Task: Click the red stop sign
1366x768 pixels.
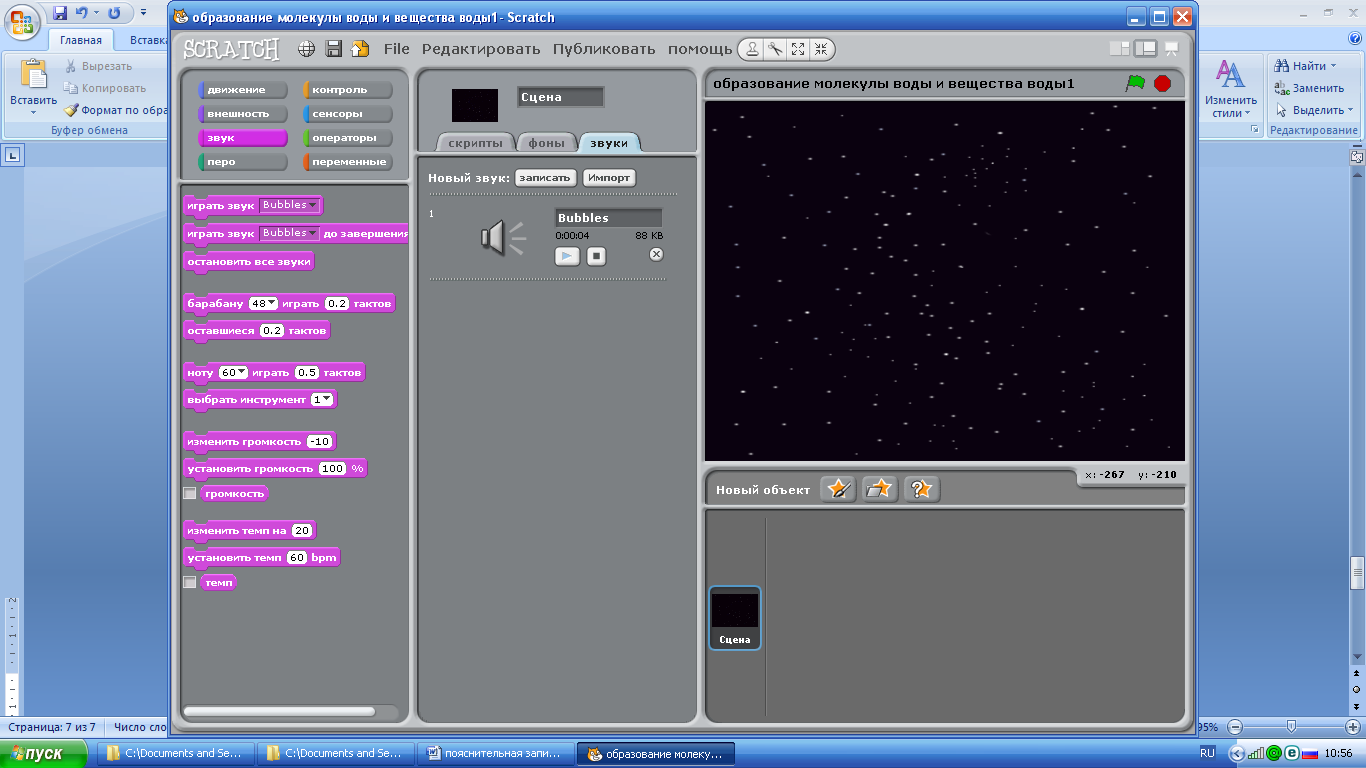Action: click(1162, 83)
